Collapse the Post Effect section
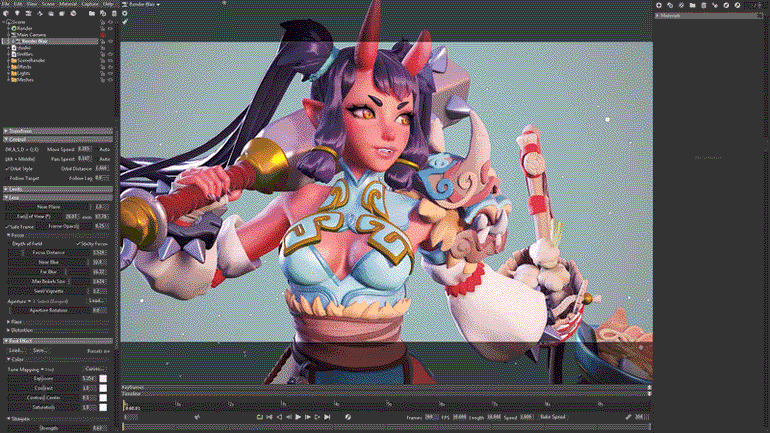The height and width of the screenshot is (433, 770). pos(5,341)
